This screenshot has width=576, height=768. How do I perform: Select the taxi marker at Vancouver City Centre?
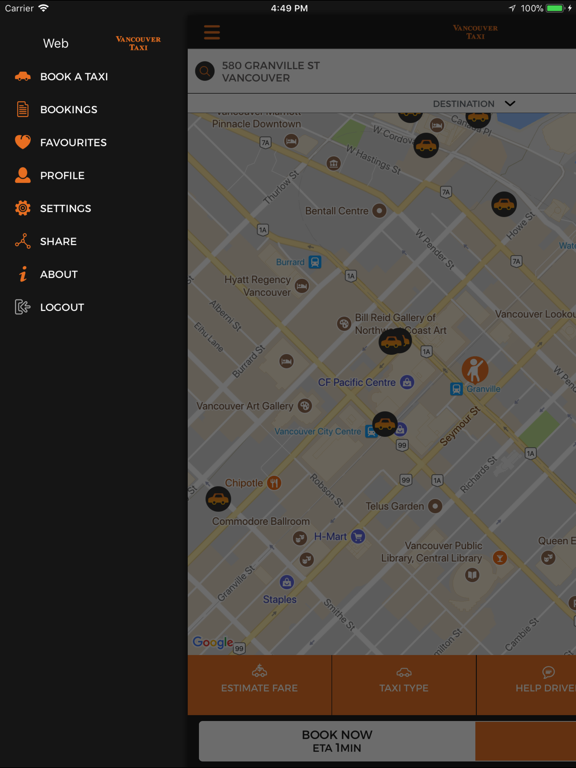pos(385,424)
